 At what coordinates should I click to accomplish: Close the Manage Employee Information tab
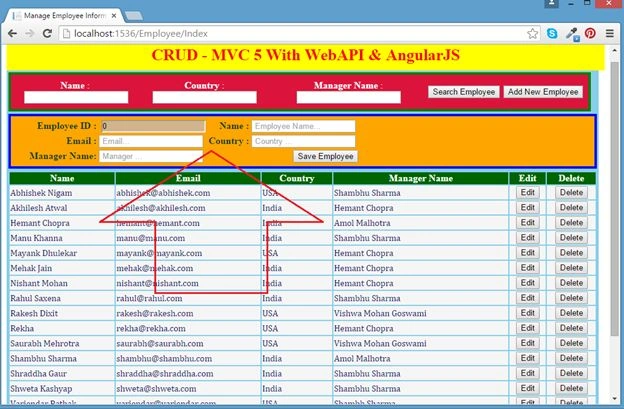pos(114,16)
